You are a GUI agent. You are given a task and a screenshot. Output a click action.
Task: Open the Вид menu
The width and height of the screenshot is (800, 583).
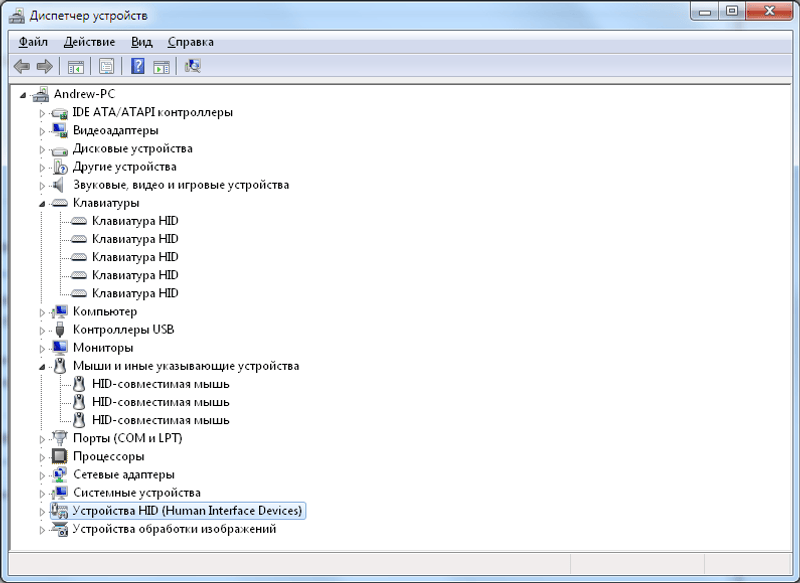(x=141, y=42)
